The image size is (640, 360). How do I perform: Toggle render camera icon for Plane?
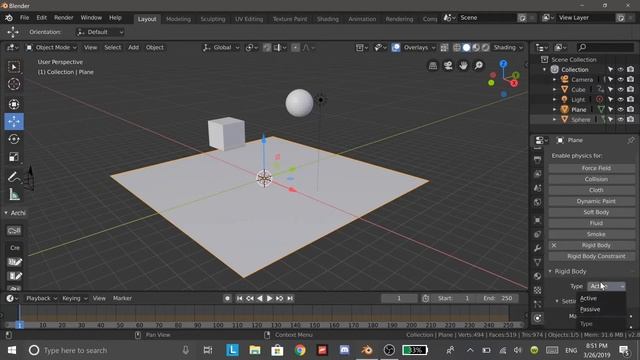pos(631,109)
